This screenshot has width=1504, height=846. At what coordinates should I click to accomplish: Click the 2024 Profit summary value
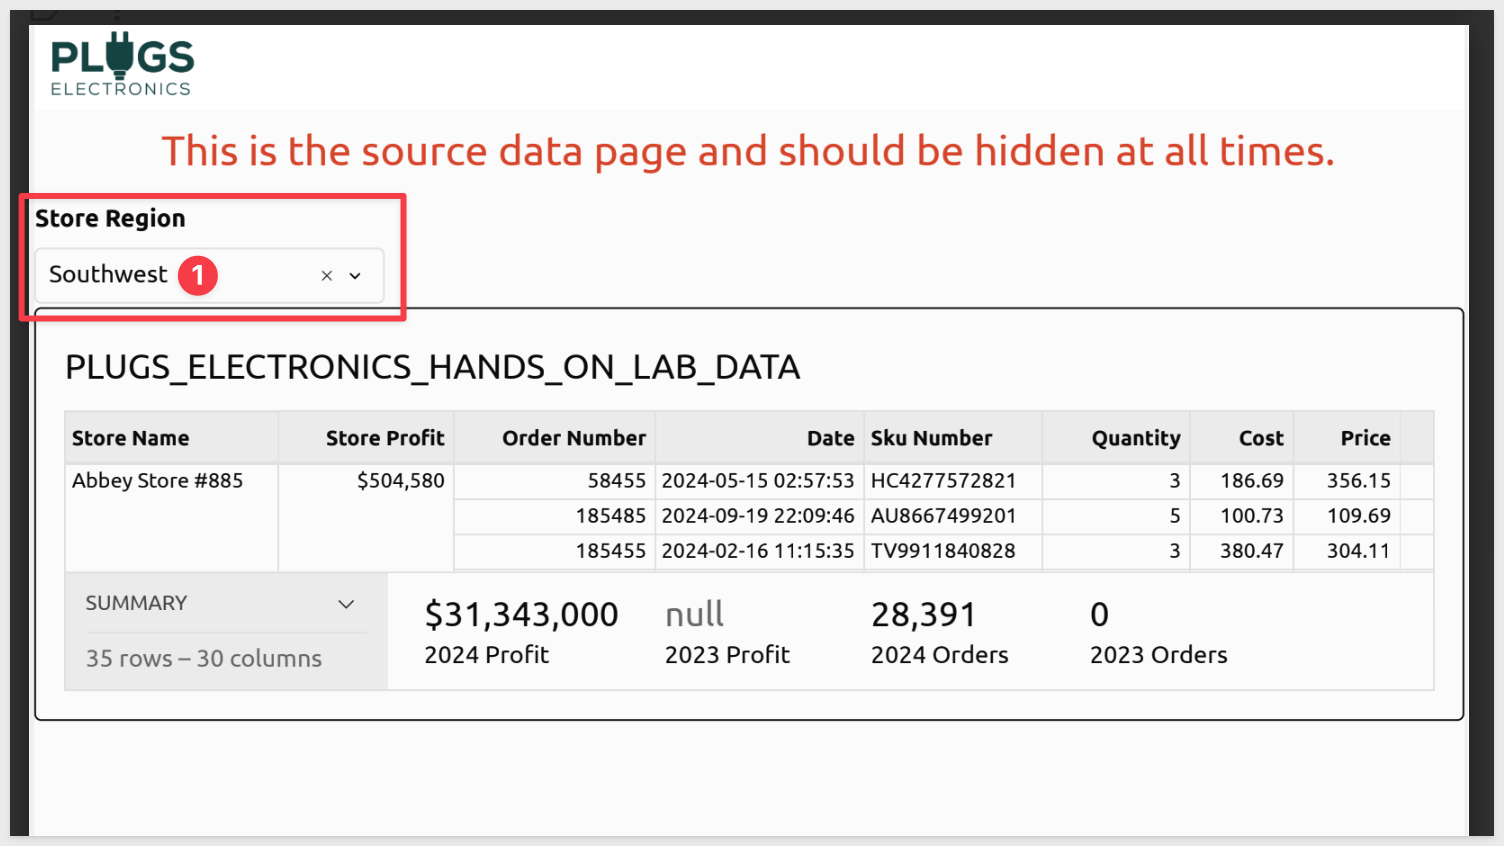click(521, 615)
